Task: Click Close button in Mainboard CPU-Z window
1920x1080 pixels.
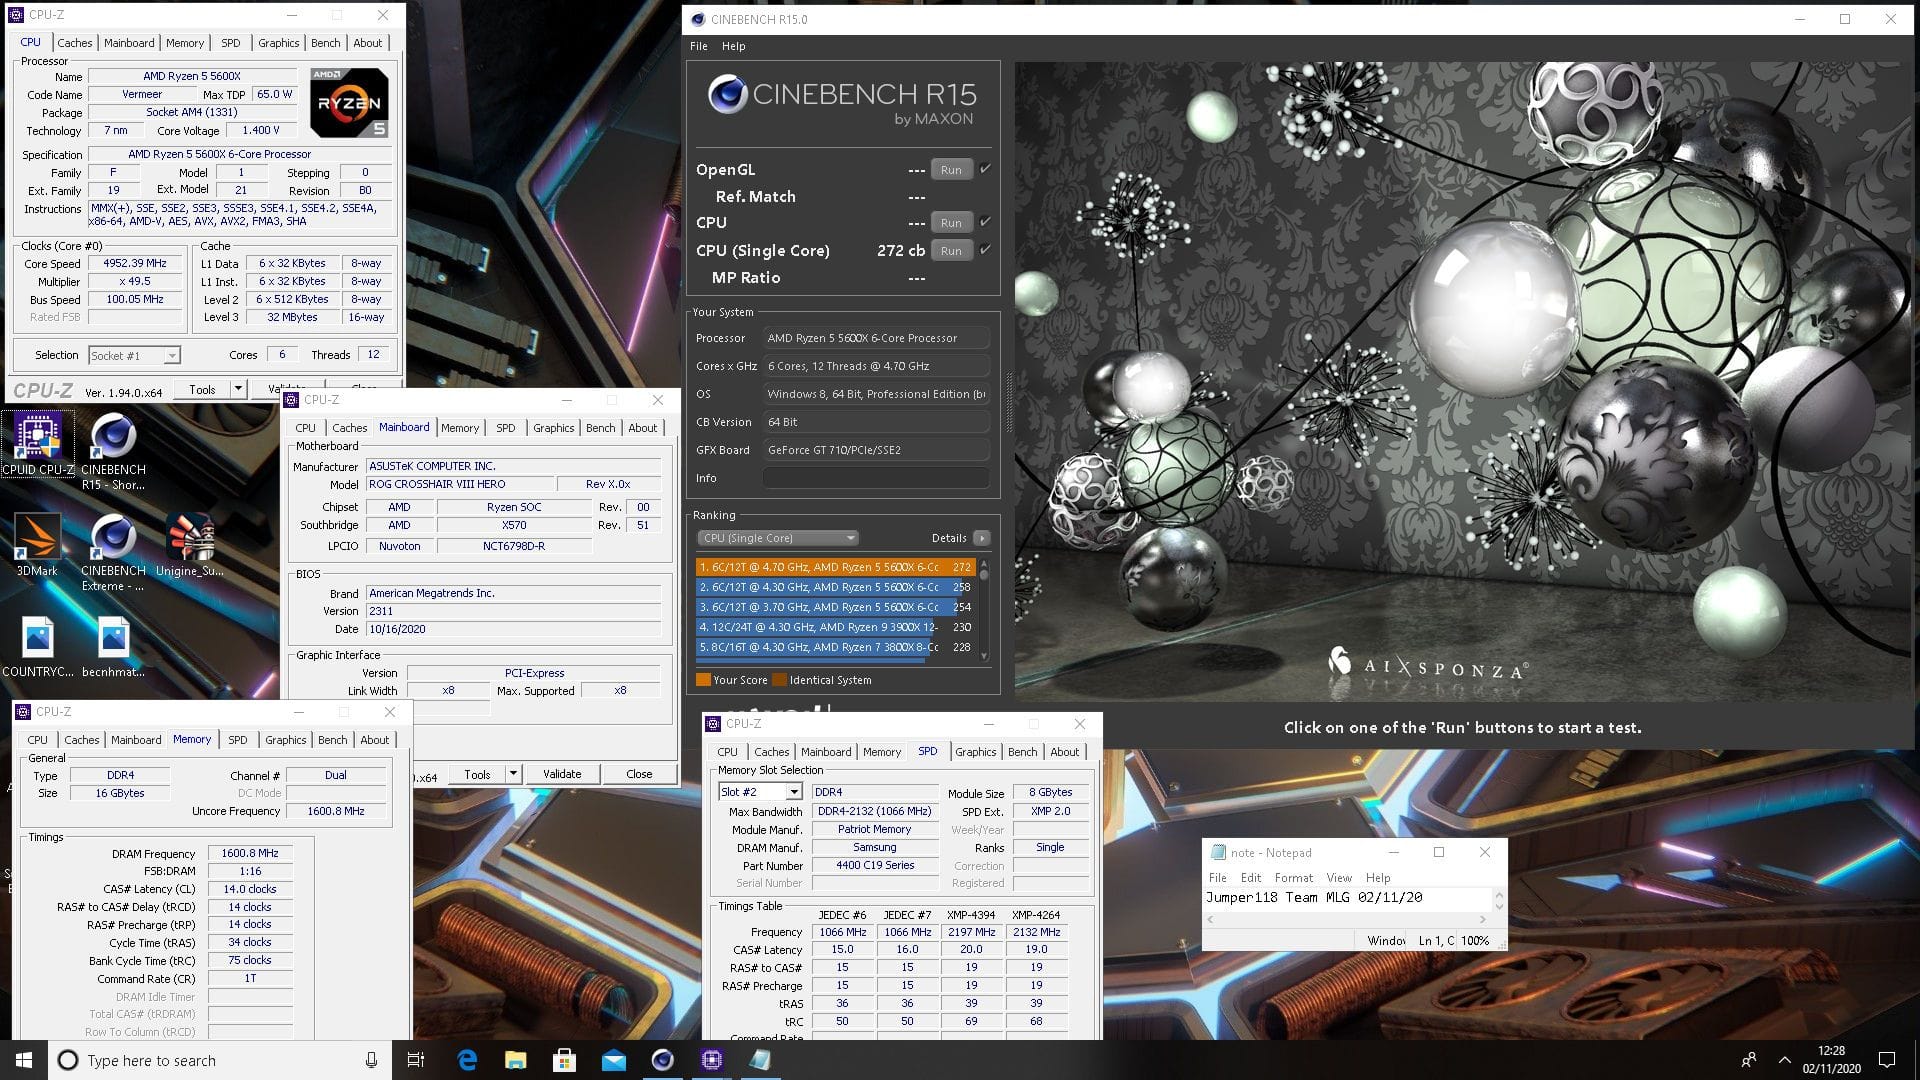Action: pyautogui.click(x=639, y=774)
